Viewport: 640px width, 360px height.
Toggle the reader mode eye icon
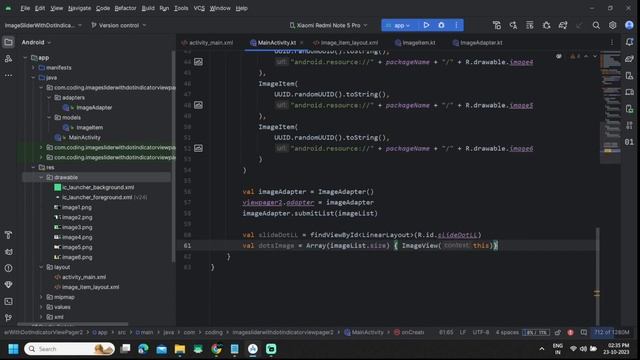coord(558,56)
